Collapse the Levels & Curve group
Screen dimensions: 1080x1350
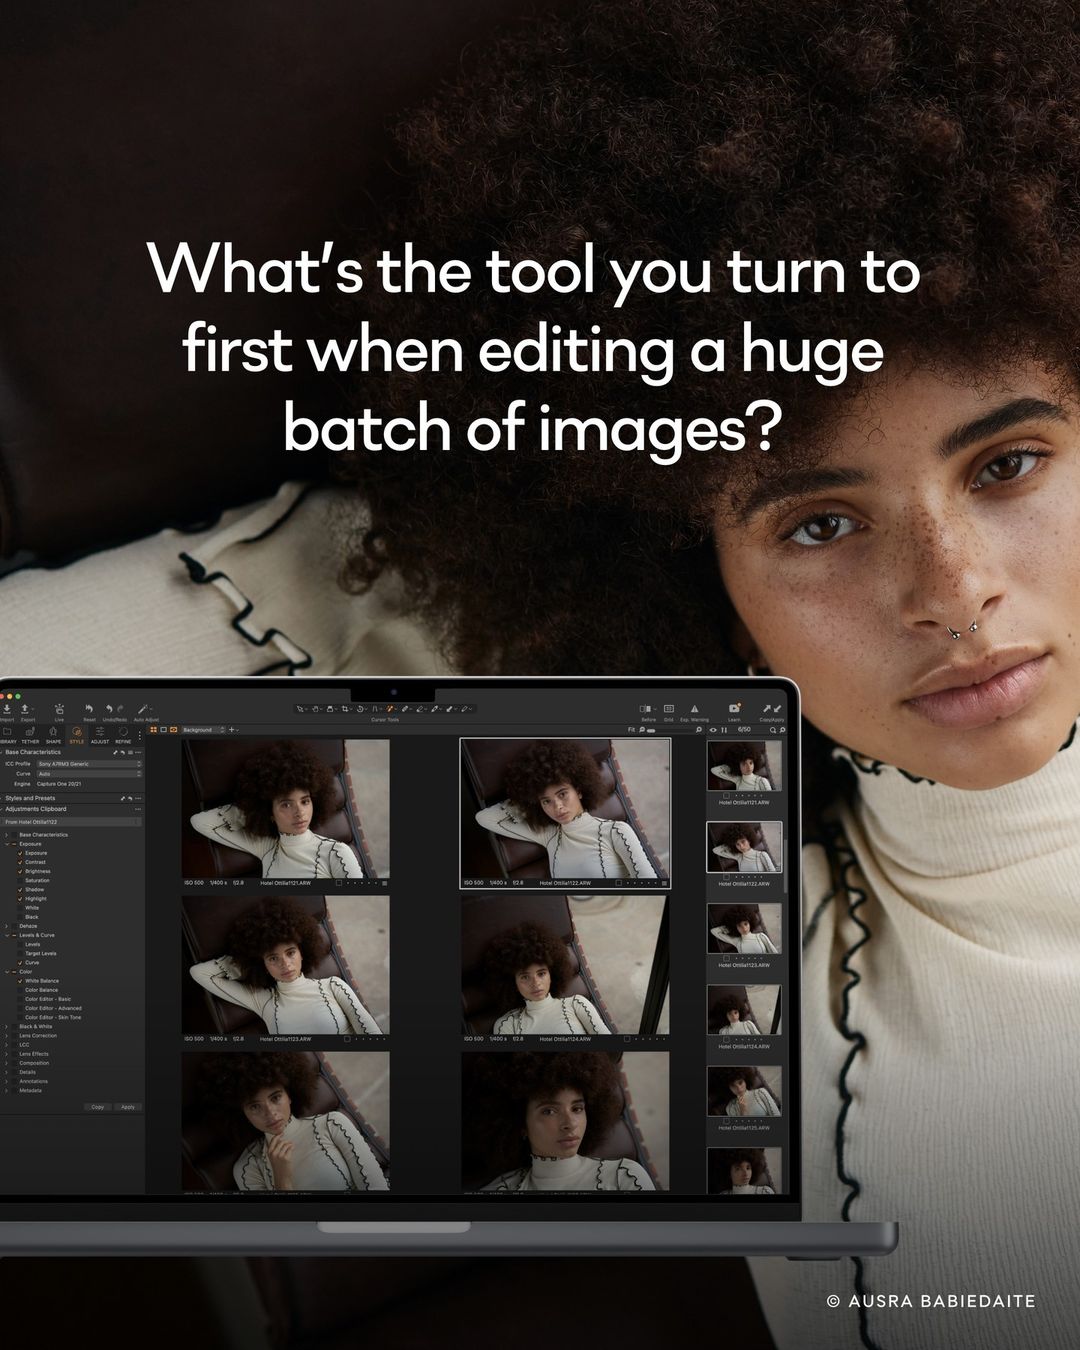pos(7,935)
